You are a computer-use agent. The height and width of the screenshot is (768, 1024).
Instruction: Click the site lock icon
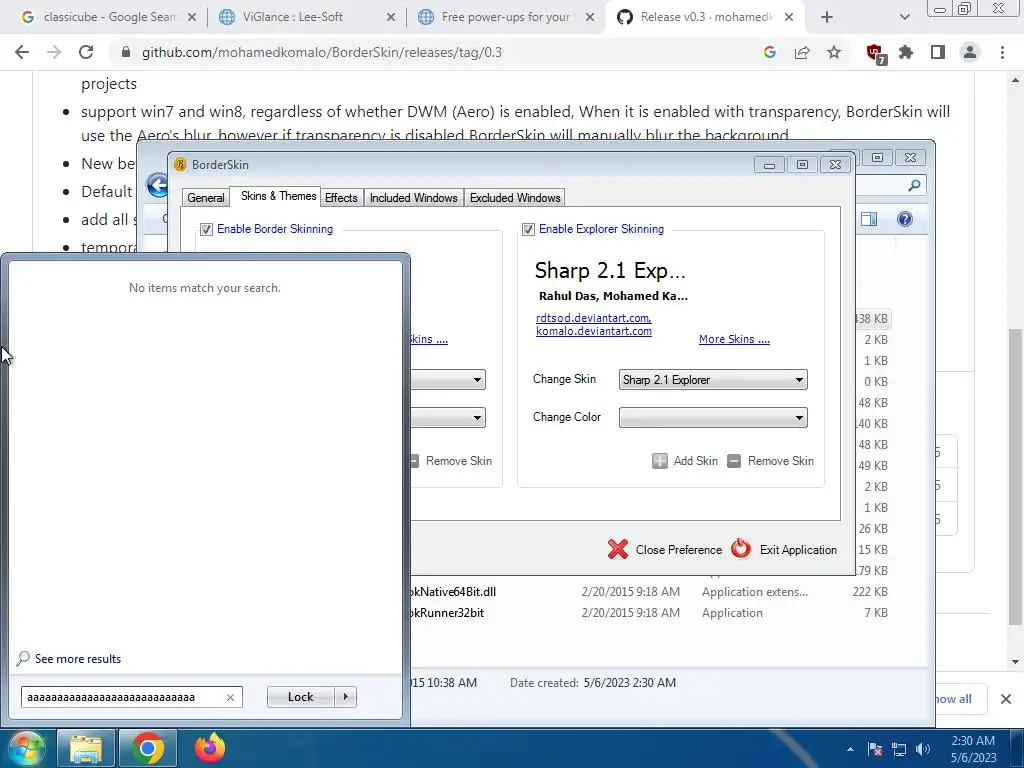pos(126,52)
